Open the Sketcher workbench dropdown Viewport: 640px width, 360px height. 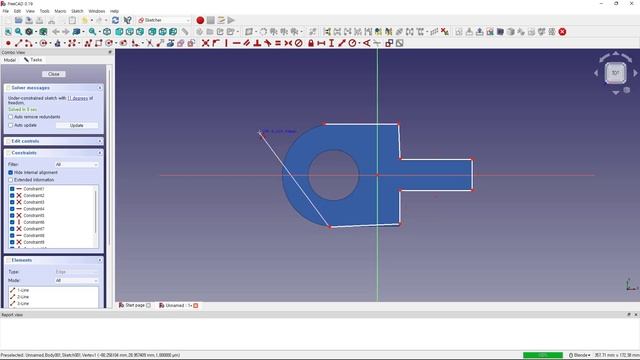coord(164,20)
